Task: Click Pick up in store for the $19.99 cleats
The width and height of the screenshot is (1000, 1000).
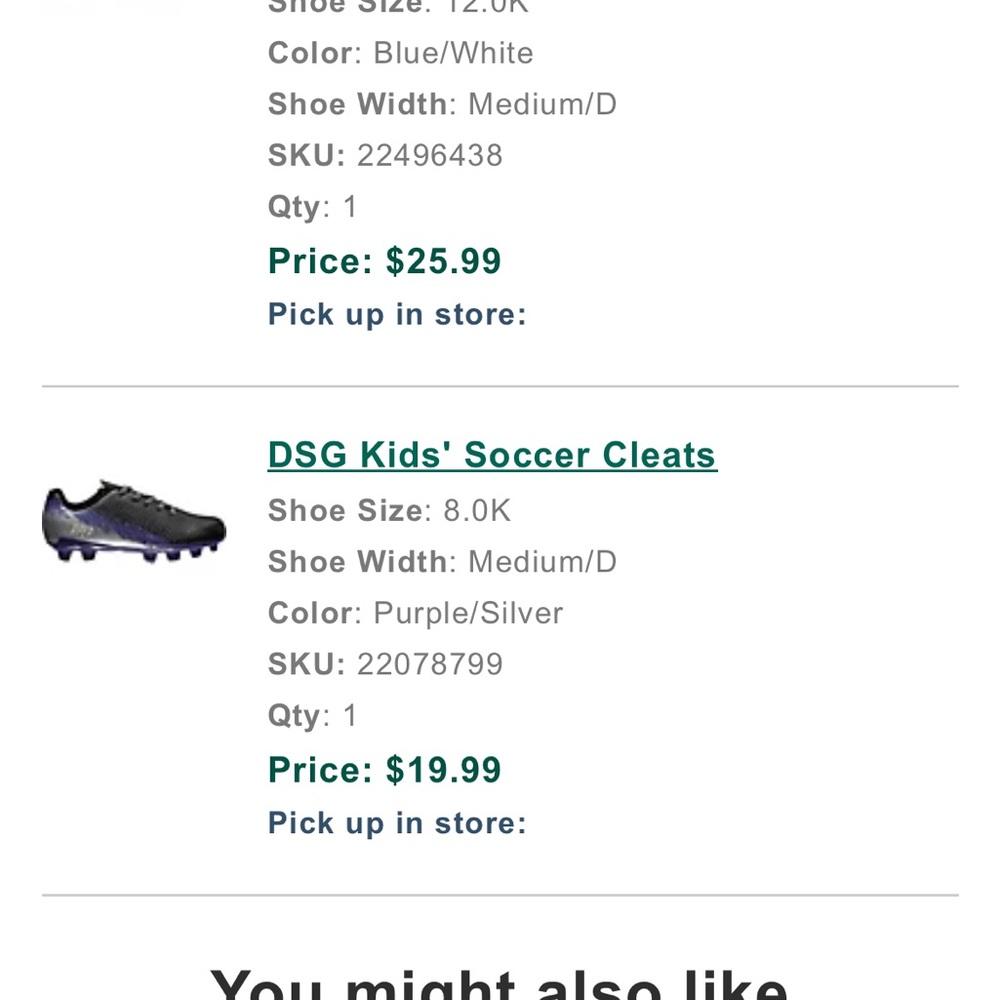Action: tap(396, 822)
